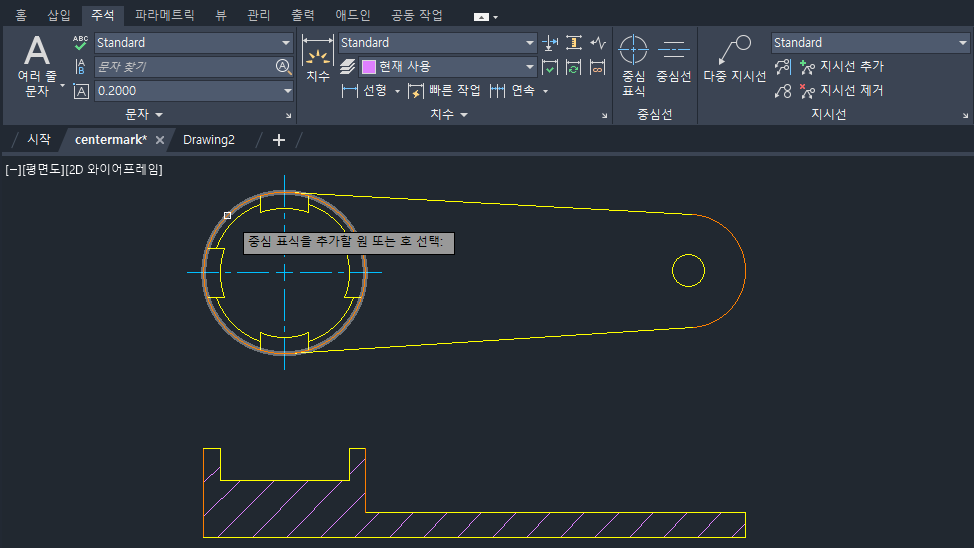Click the dimension layer stack icon
Screen dimensions: 974x548
pyautogui.click(x=348, y=66)
